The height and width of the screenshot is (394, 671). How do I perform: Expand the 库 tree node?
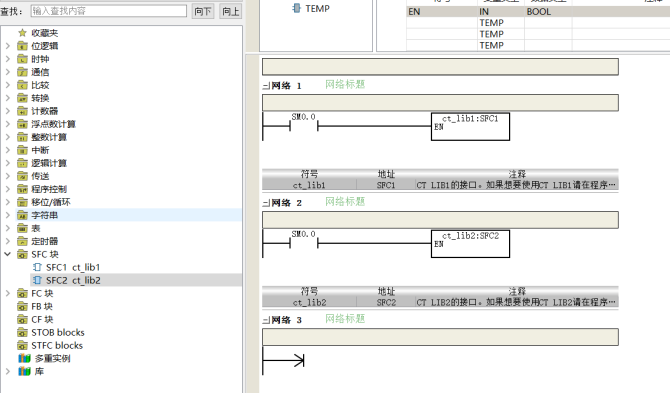coord(8,371)
